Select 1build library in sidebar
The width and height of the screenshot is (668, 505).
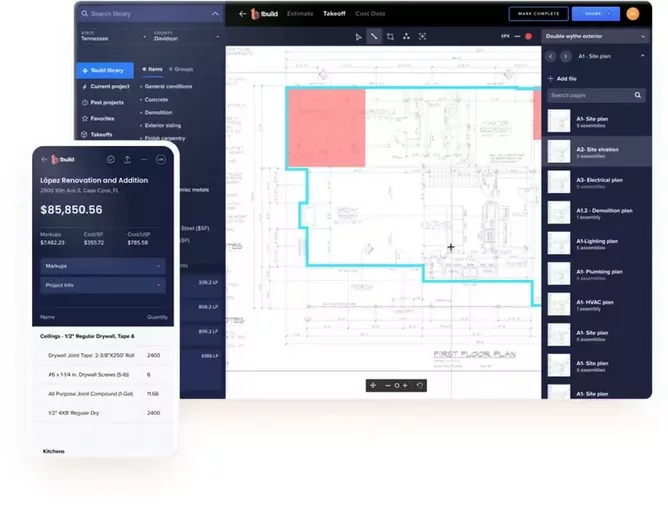pyautogui.click(x=105, y=70)
